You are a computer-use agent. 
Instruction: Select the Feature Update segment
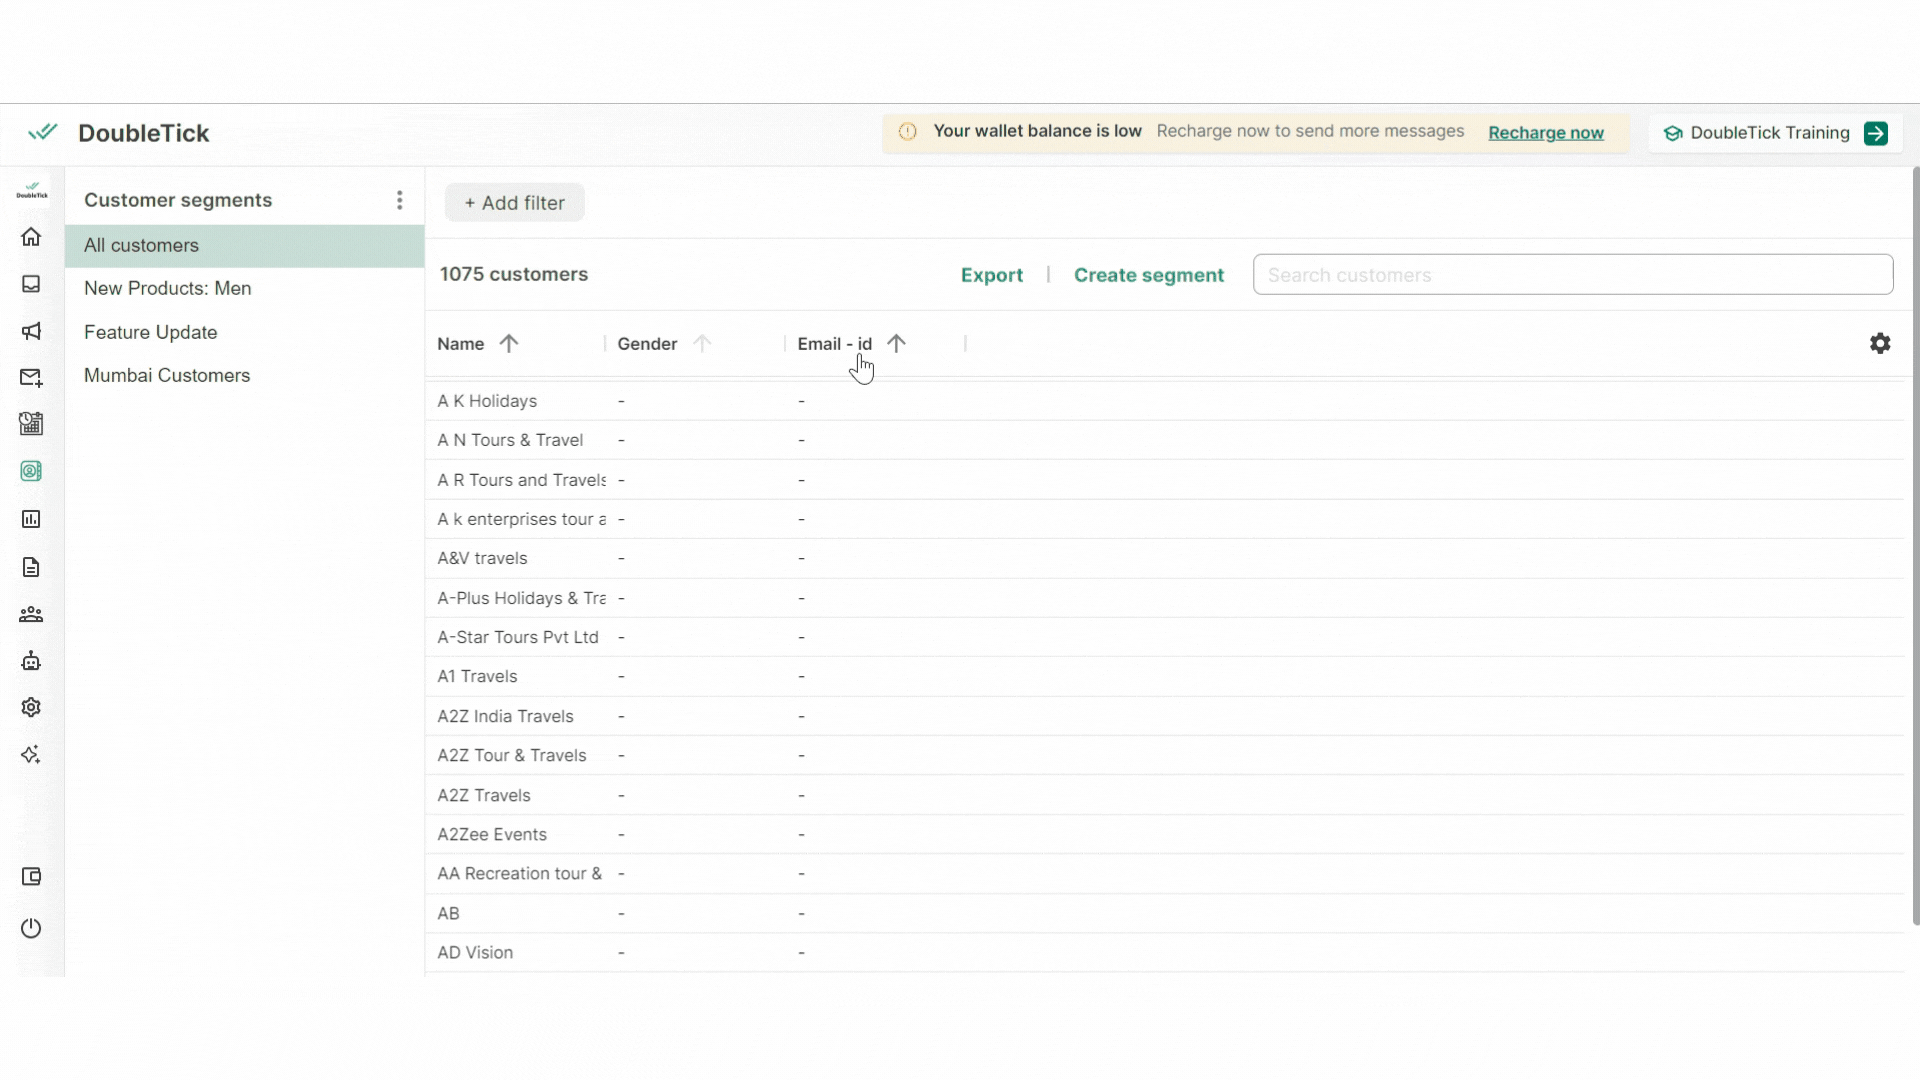[150, 332]
